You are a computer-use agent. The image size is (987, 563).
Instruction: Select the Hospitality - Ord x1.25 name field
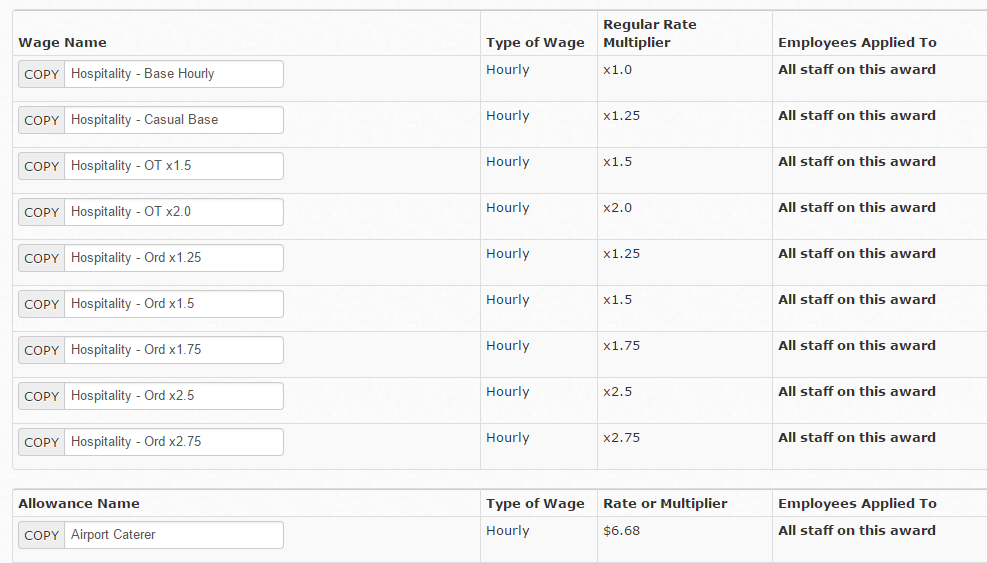[174, 258]
